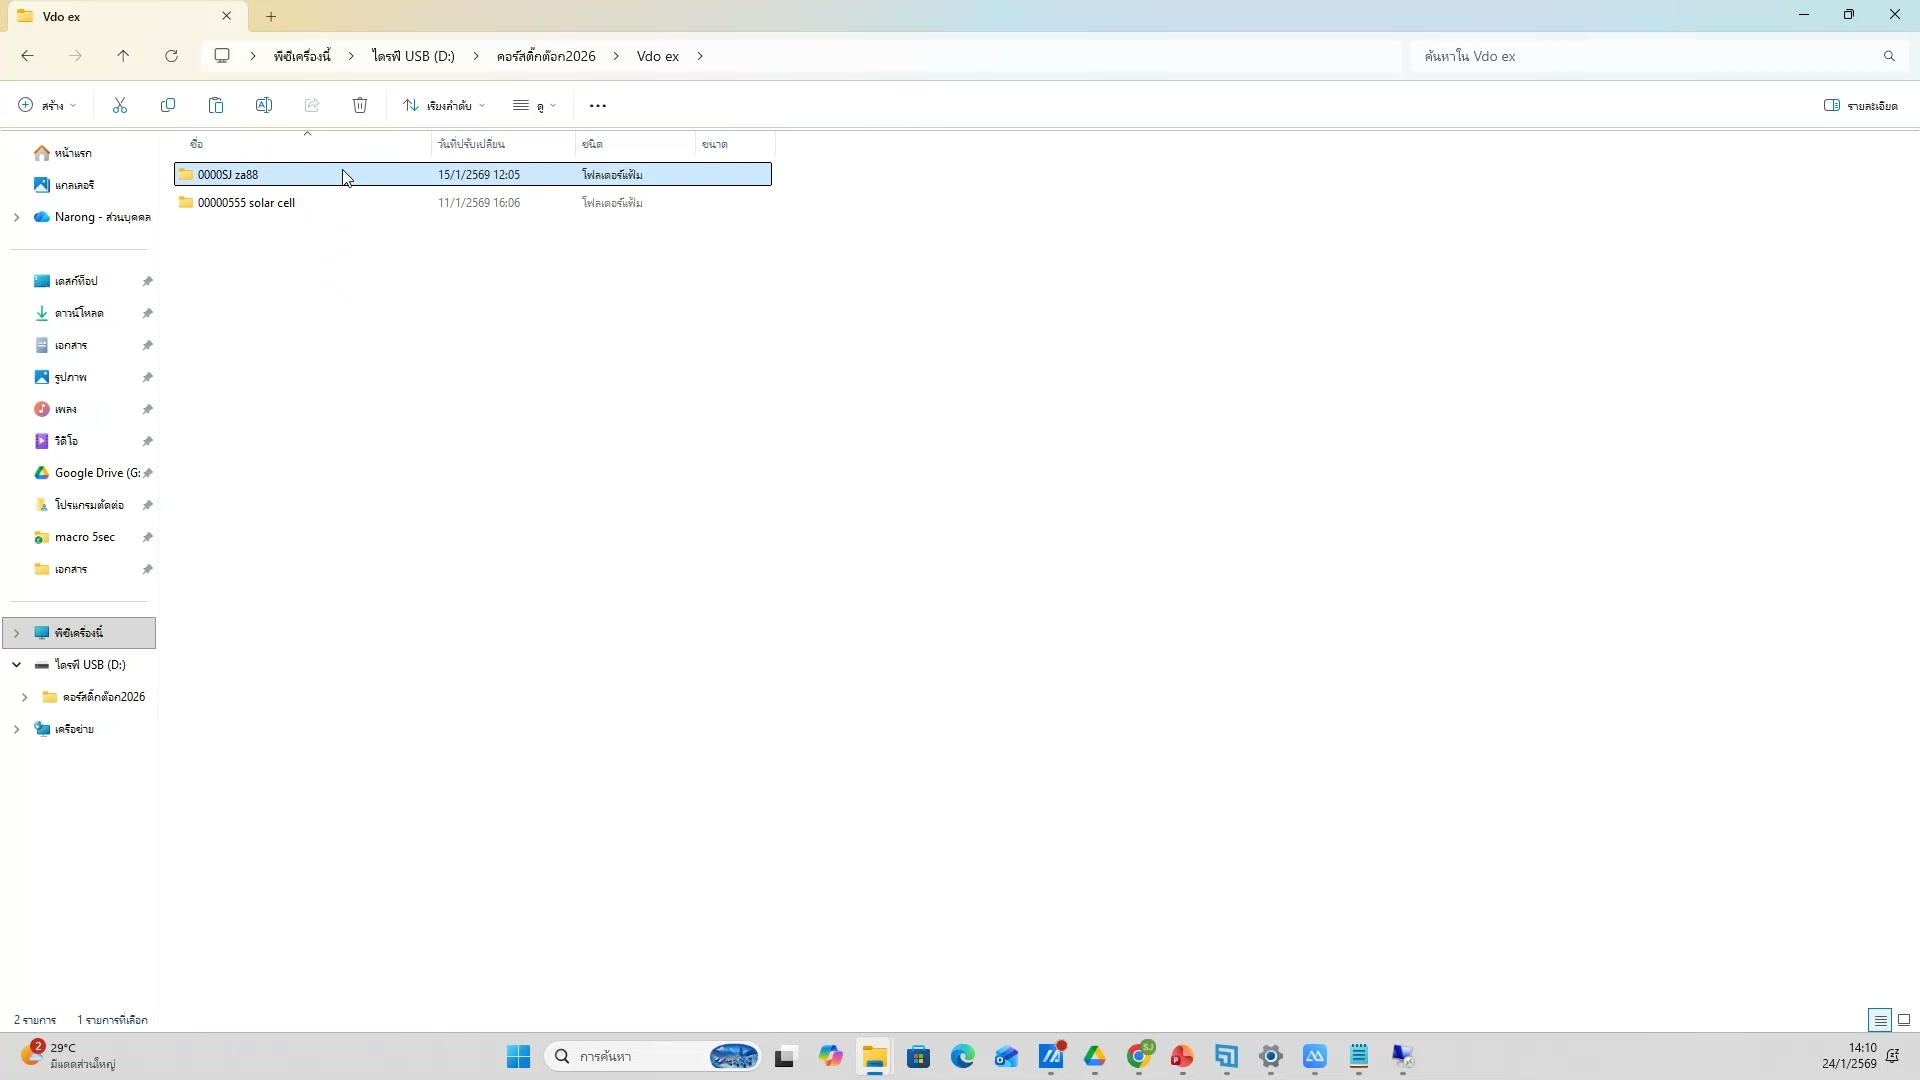Image resolution: width=1920 pixels, height=1080 pixels.
Task: Click the Paste clipboard icon
Action: click(x=216, y=106)
